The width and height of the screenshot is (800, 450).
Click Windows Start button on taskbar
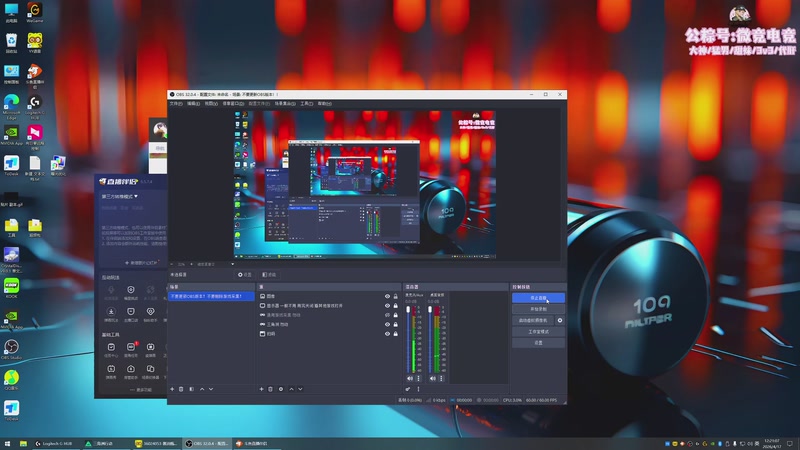click(7, 444)
